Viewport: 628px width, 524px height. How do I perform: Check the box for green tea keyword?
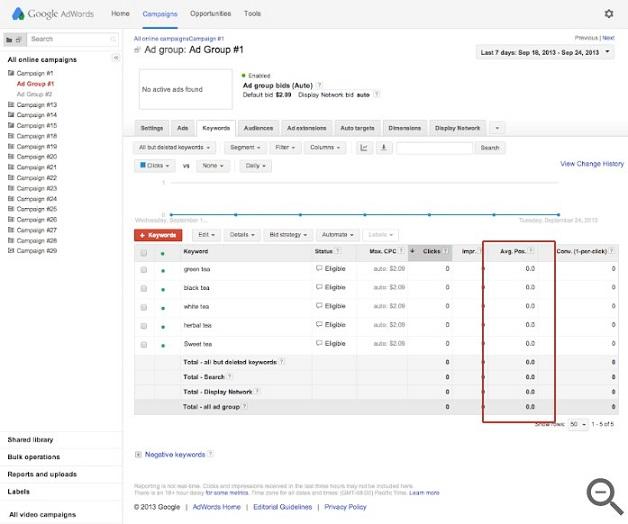pyautogui.click(x=144, y=269)
